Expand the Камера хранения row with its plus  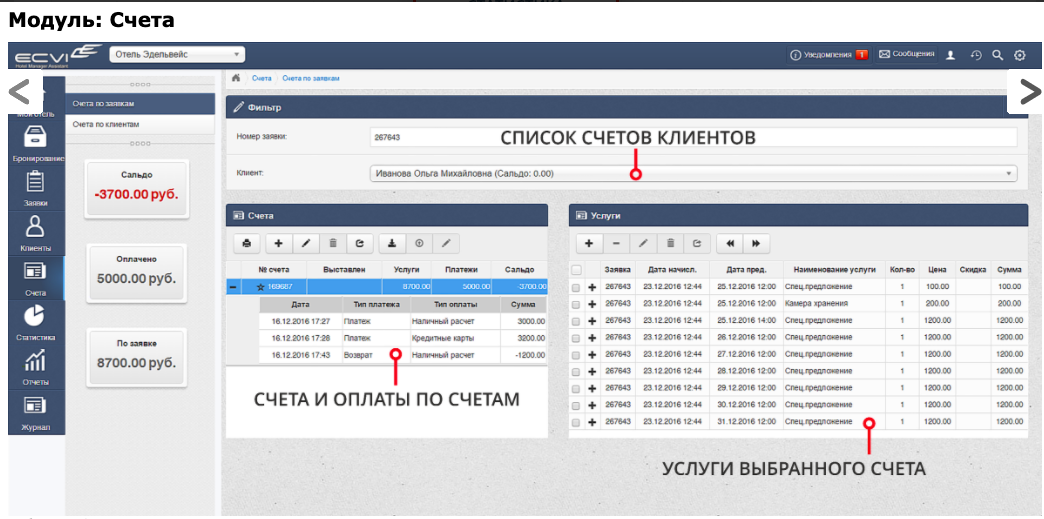(x=593, y=304)
